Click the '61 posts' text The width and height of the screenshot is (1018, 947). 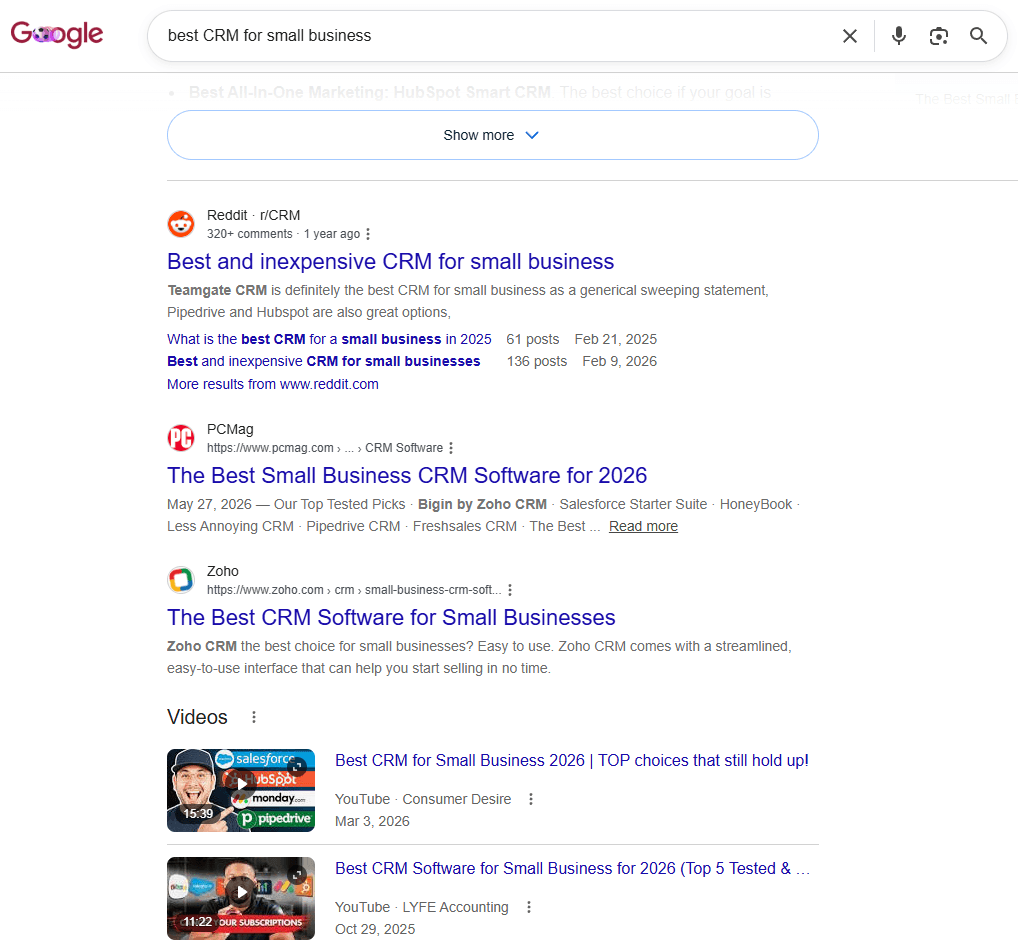point(532,339)
